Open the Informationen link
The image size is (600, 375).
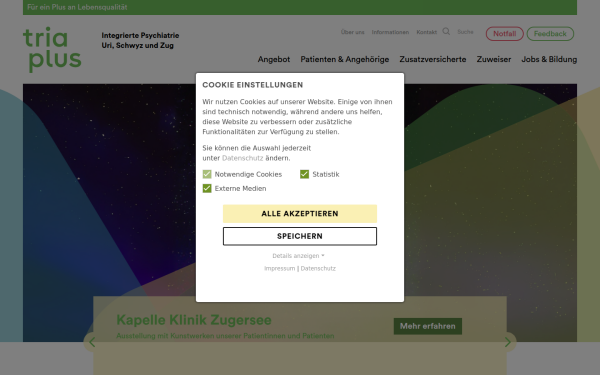pos(390,32)
